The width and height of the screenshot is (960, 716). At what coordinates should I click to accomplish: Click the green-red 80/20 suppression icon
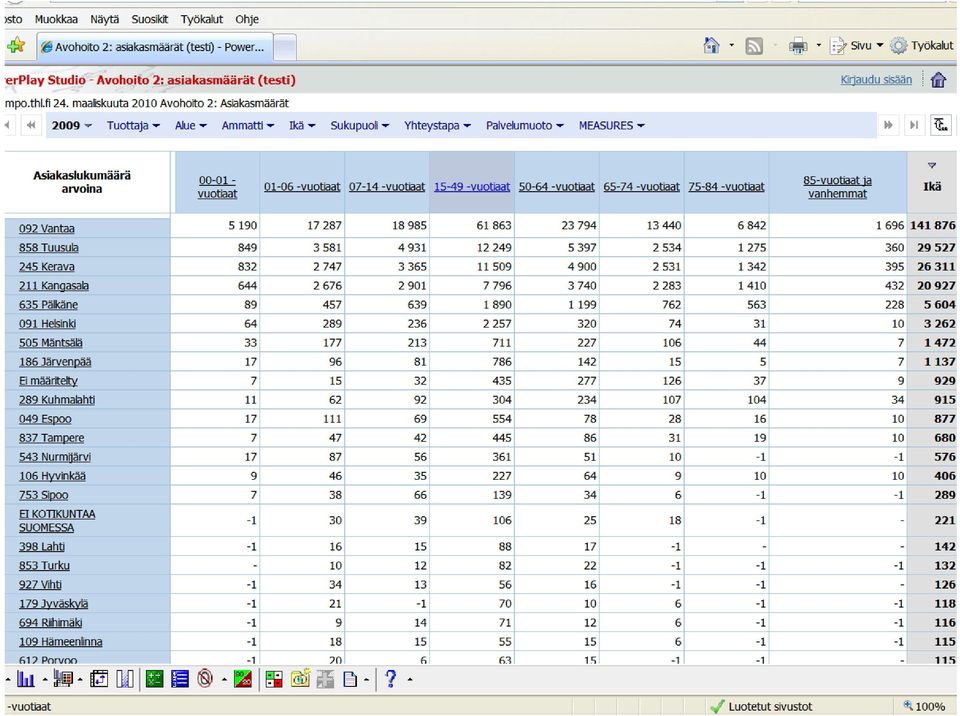tap(243, 679)
